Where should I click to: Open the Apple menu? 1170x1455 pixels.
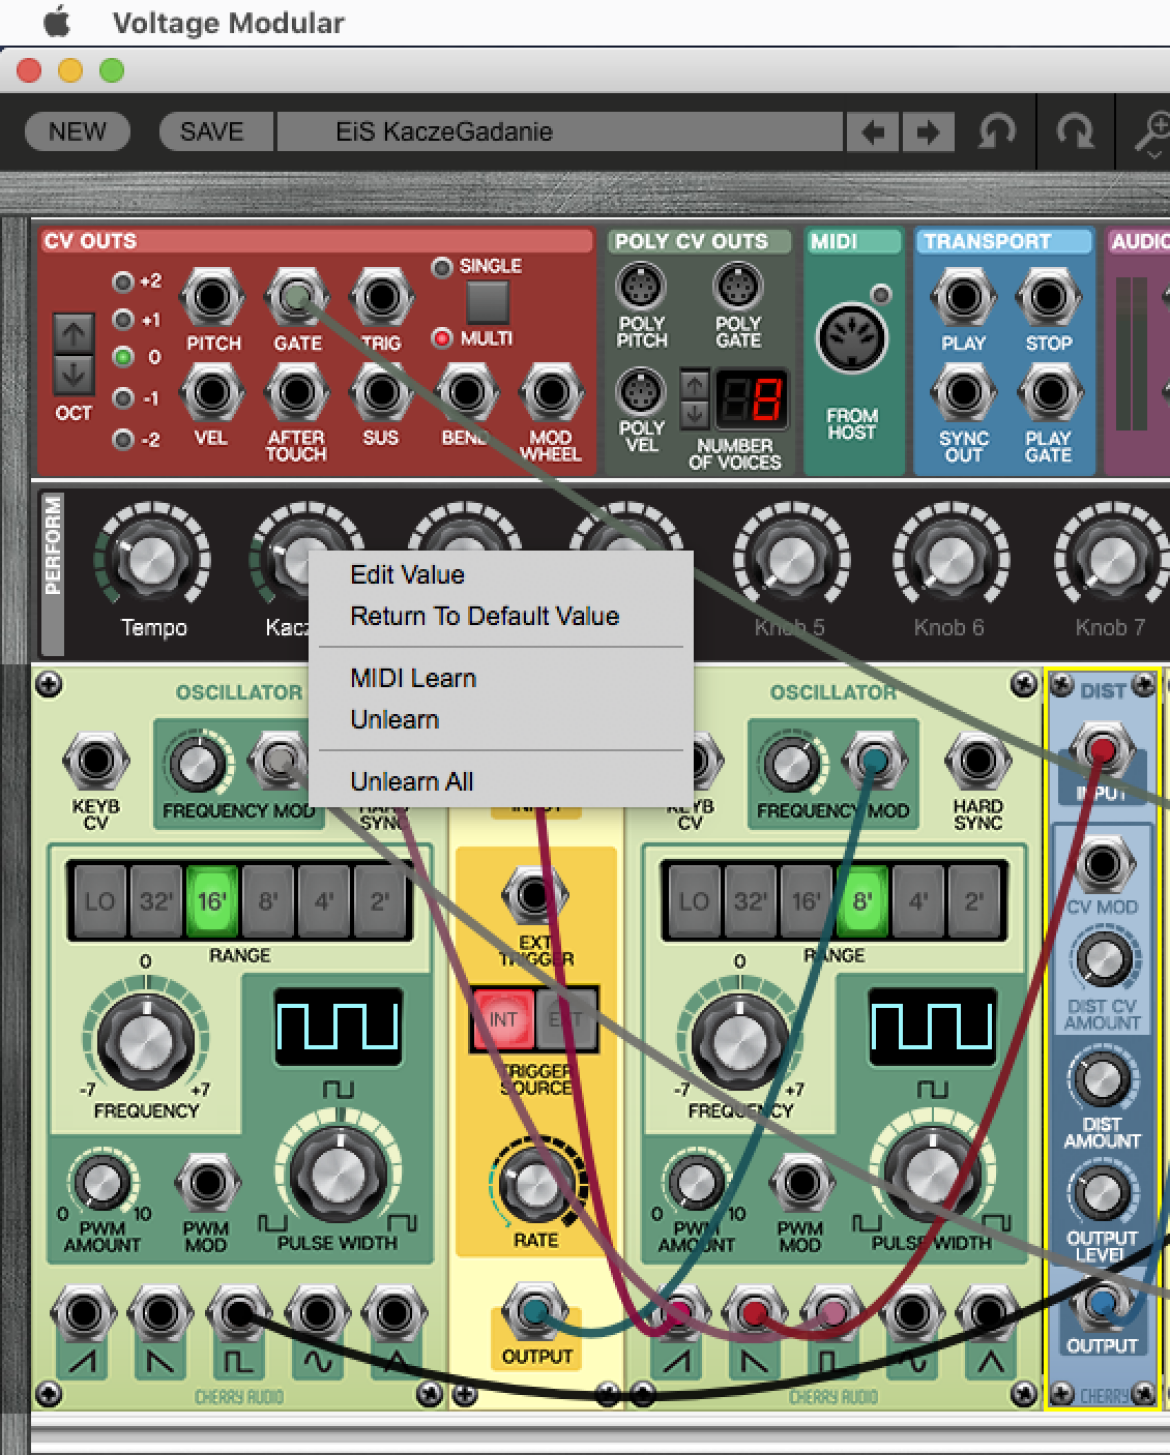[57, 21]
